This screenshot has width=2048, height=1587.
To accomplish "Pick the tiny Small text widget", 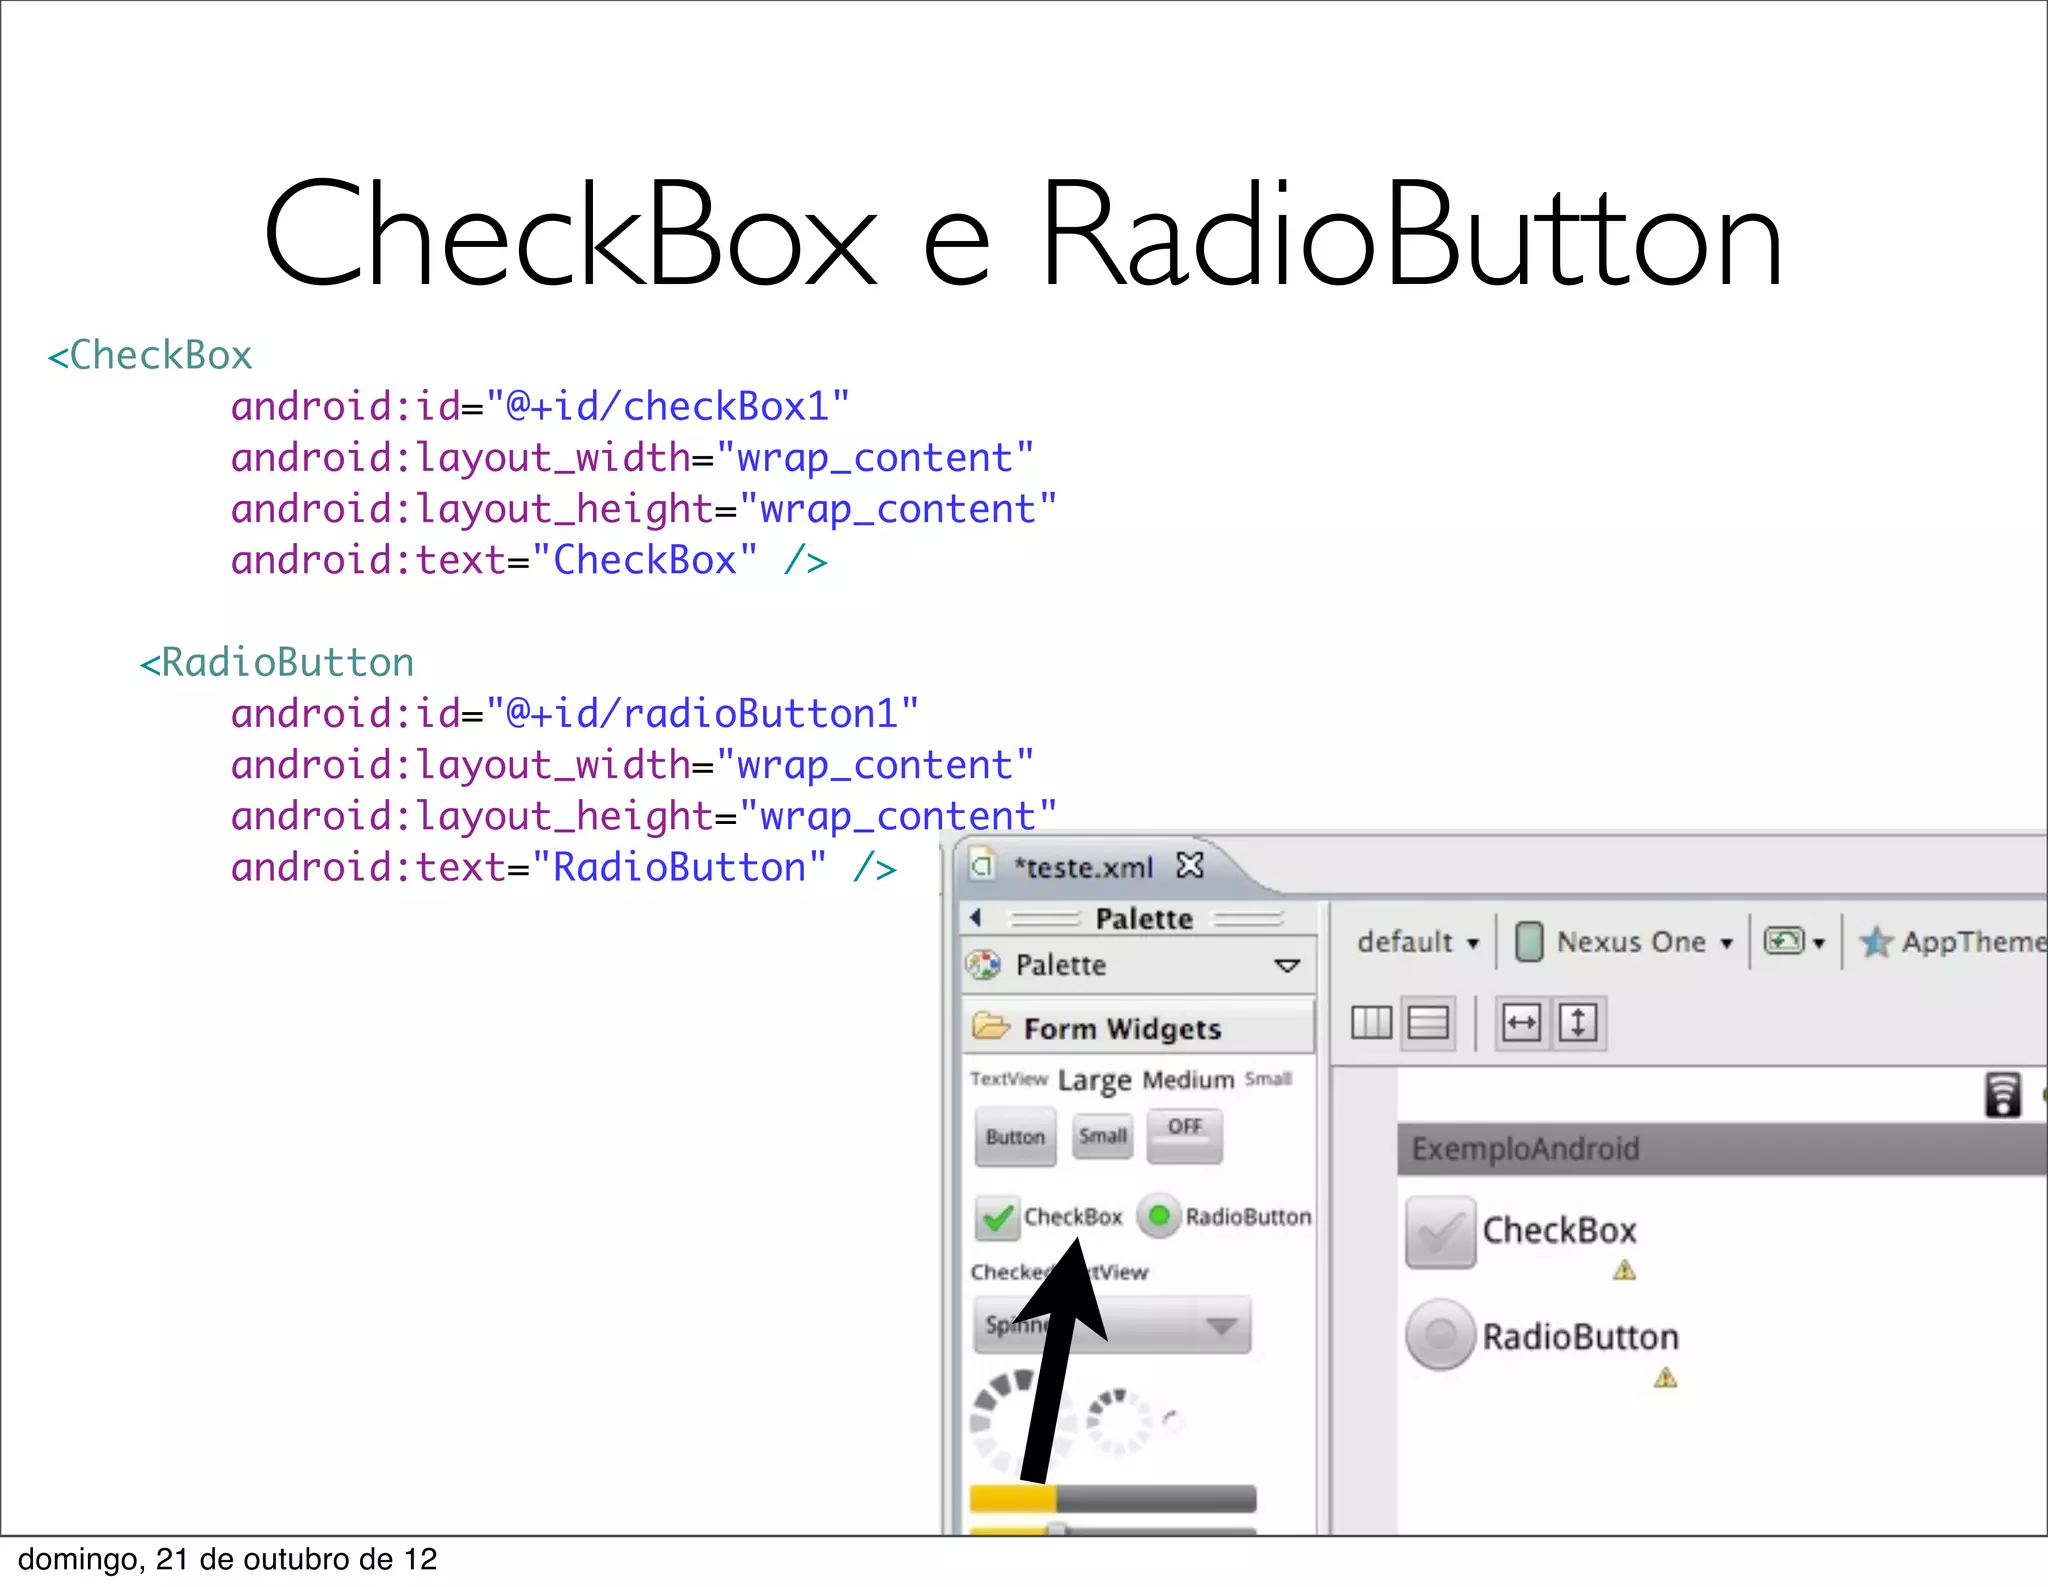I will click(x=1269, y=1079).
